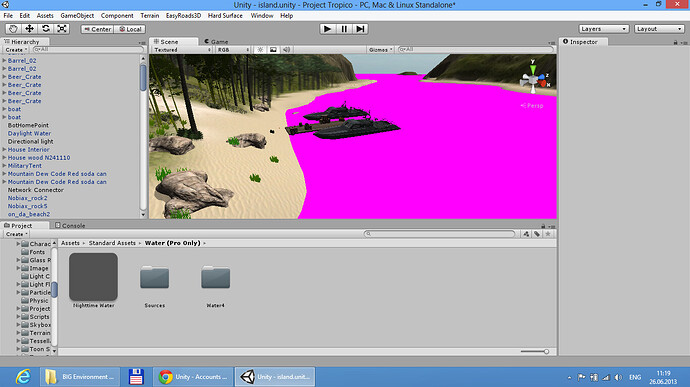This screenshot has width=690, height=387.
Task: Open Chrome Unity Accounts taskbar item
Action: [x=193, y=377]
